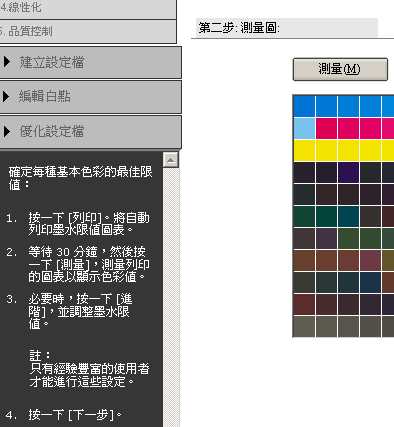Select the teal patch in green row
The height and width of the screenshot is (427, 394).
pyautogui.click(x=348, y=217)
